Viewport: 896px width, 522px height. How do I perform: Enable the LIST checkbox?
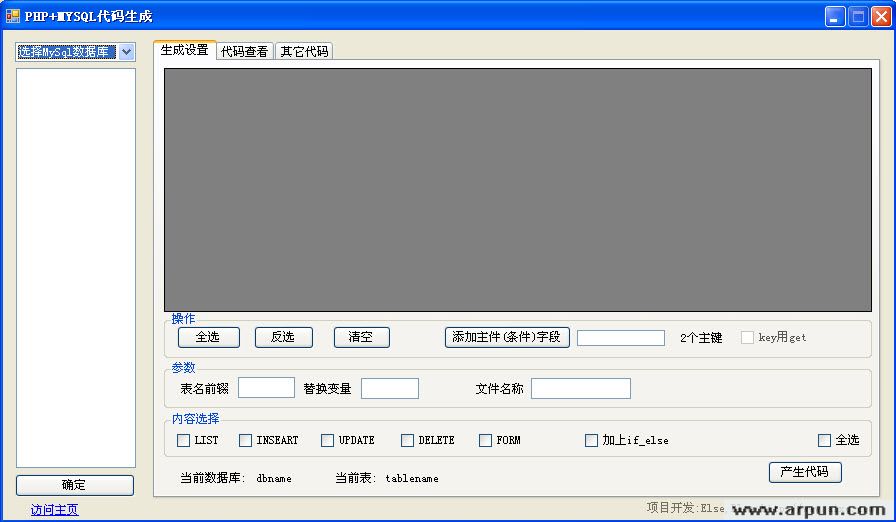point(183,440)
